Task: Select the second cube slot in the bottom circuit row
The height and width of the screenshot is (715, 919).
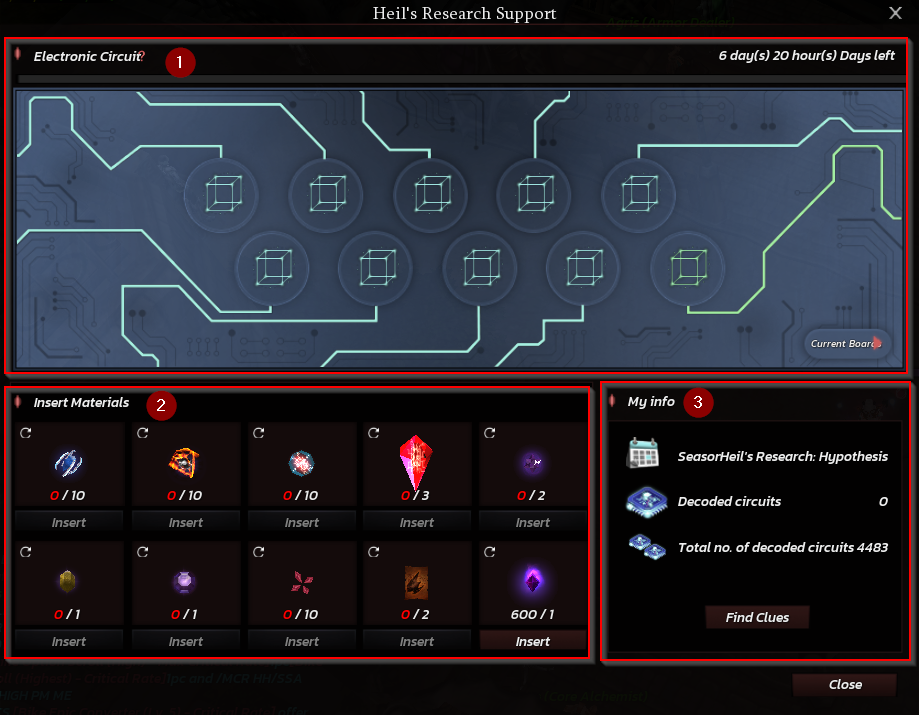Action: (376, 268)
